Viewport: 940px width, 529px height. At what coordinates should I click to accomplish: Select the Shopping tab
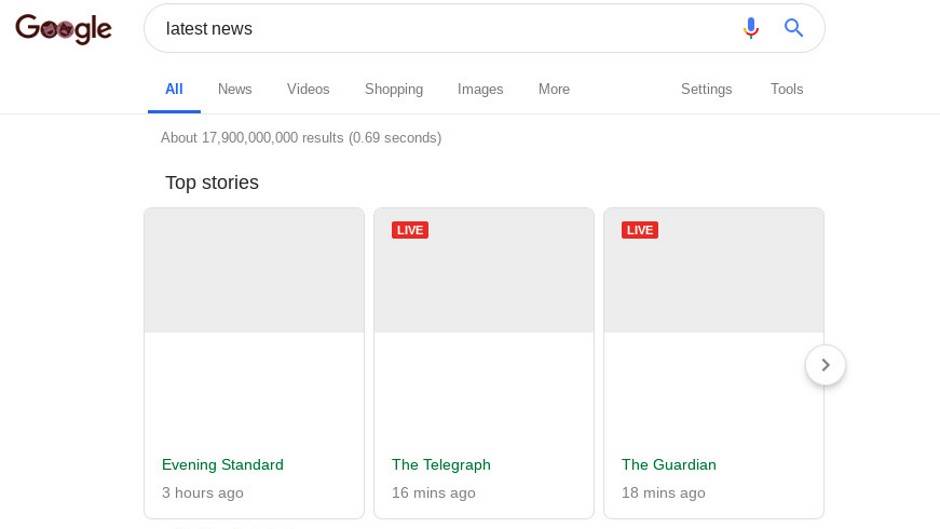(393, 89)
